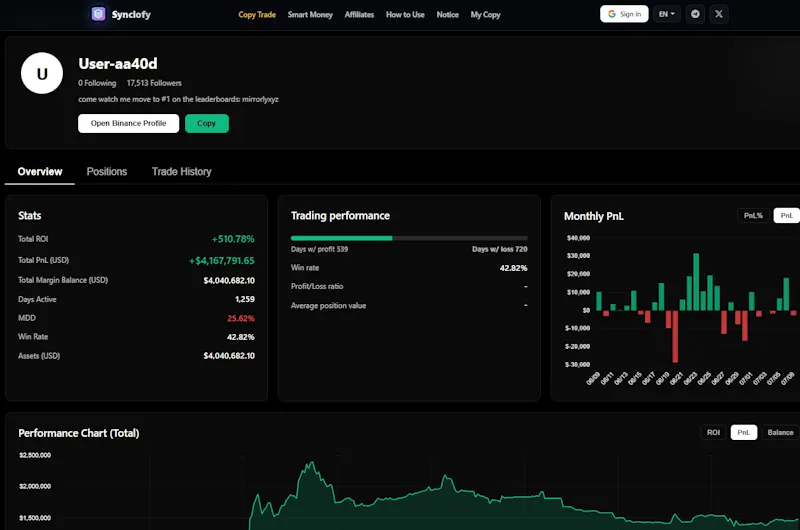
Task: Open How to Use page
Action: pos(405,15)
